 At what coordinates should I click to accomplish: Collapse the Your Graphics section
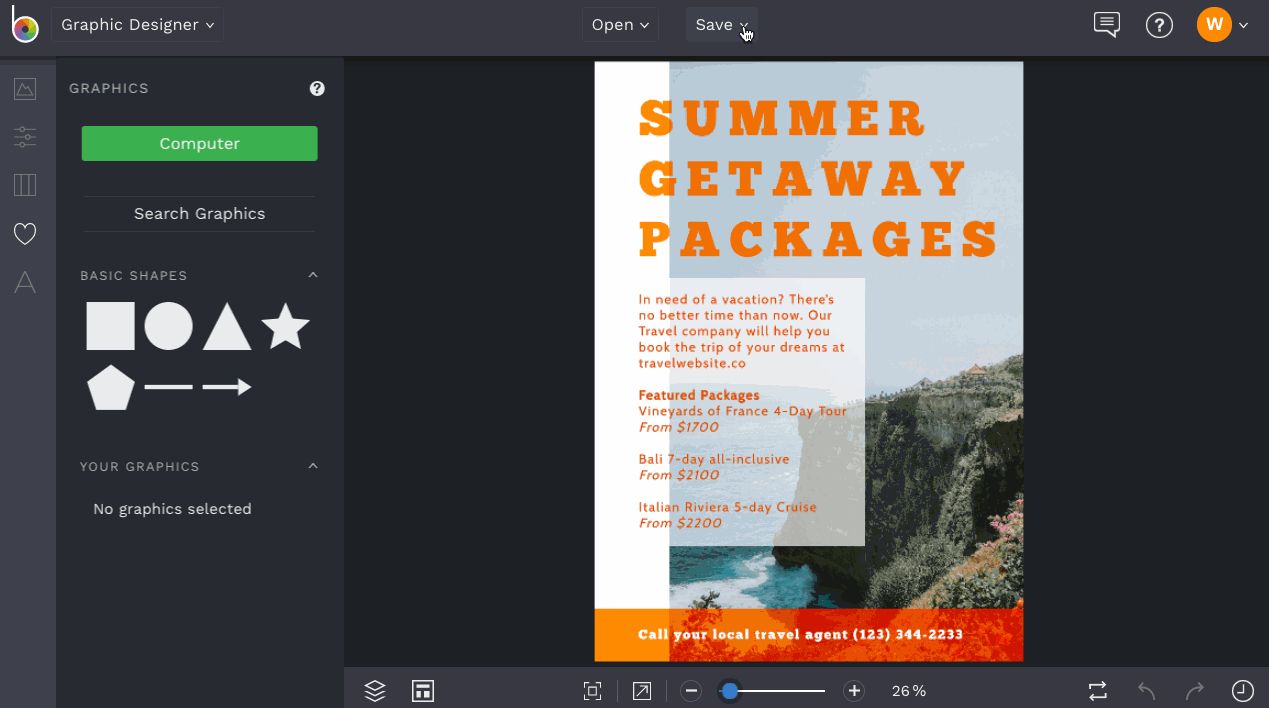(x=313, y=466)
